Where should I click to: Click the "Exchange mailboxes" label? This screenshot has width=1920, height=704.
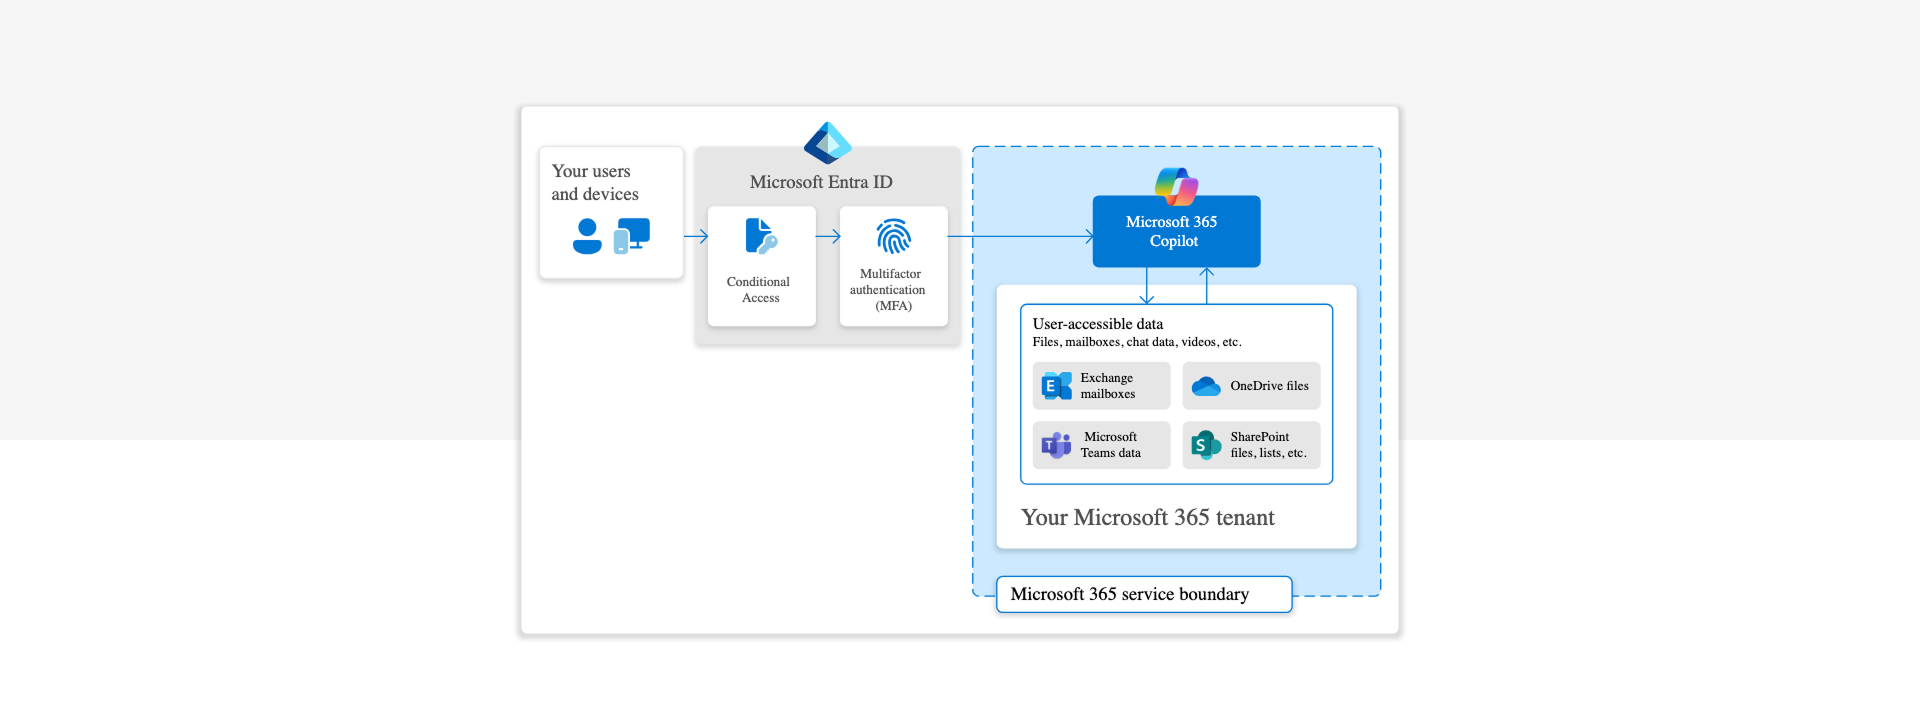pyautogui.click(x=1108, y=386)
